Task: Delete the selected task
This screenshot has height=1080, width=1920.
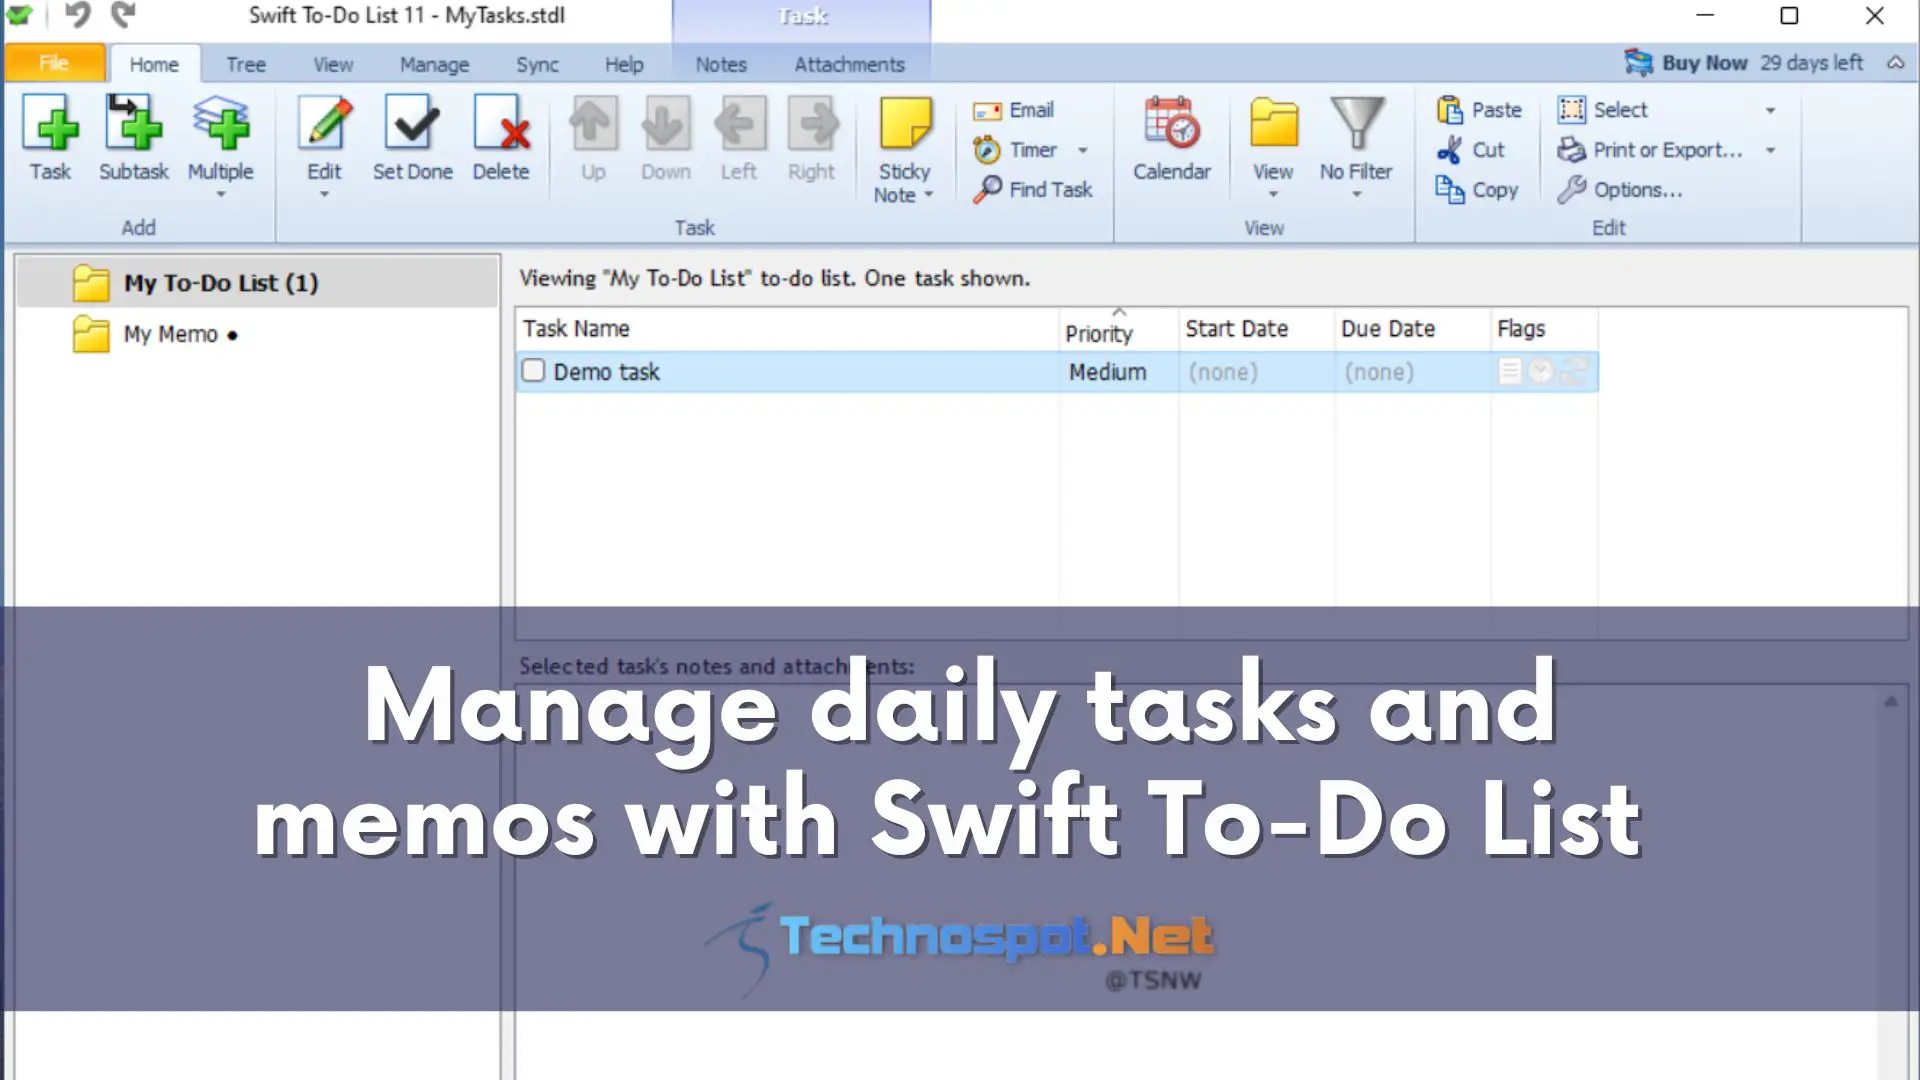Action: [x=501, y=137]
